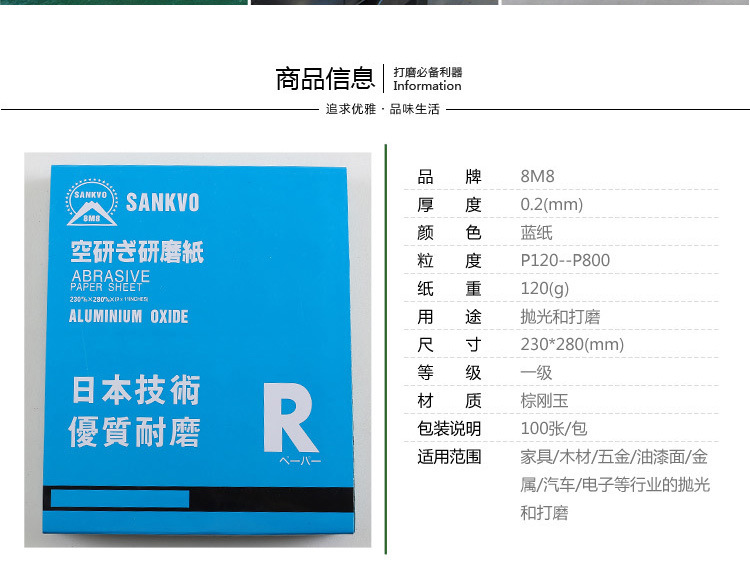Viewport: 750px width, 576px height.
Task: Click the 用途 label
Action: (449, 317)
